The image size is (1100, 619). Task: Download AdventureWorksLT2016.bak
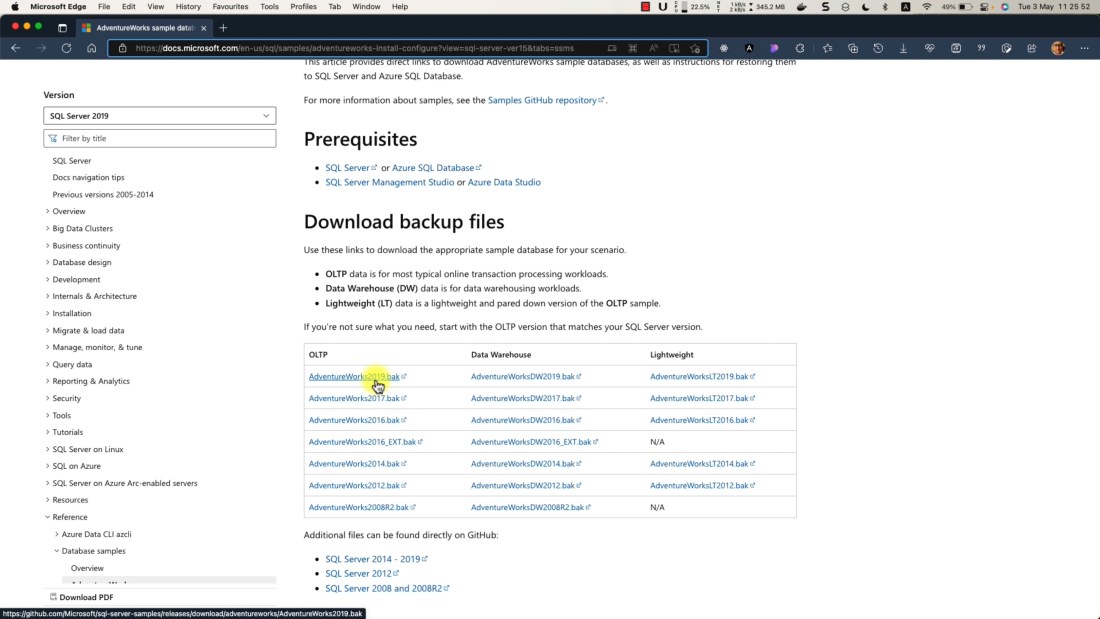(x=699, y=420)
